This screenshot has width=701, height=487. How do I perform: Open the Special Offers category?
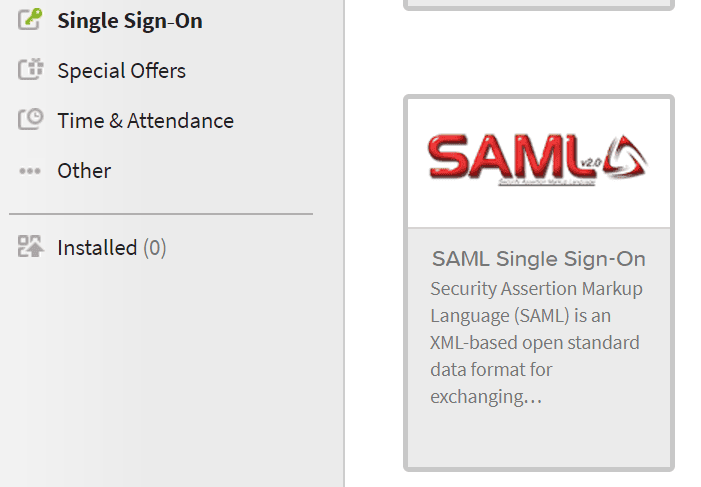point(121,71)
